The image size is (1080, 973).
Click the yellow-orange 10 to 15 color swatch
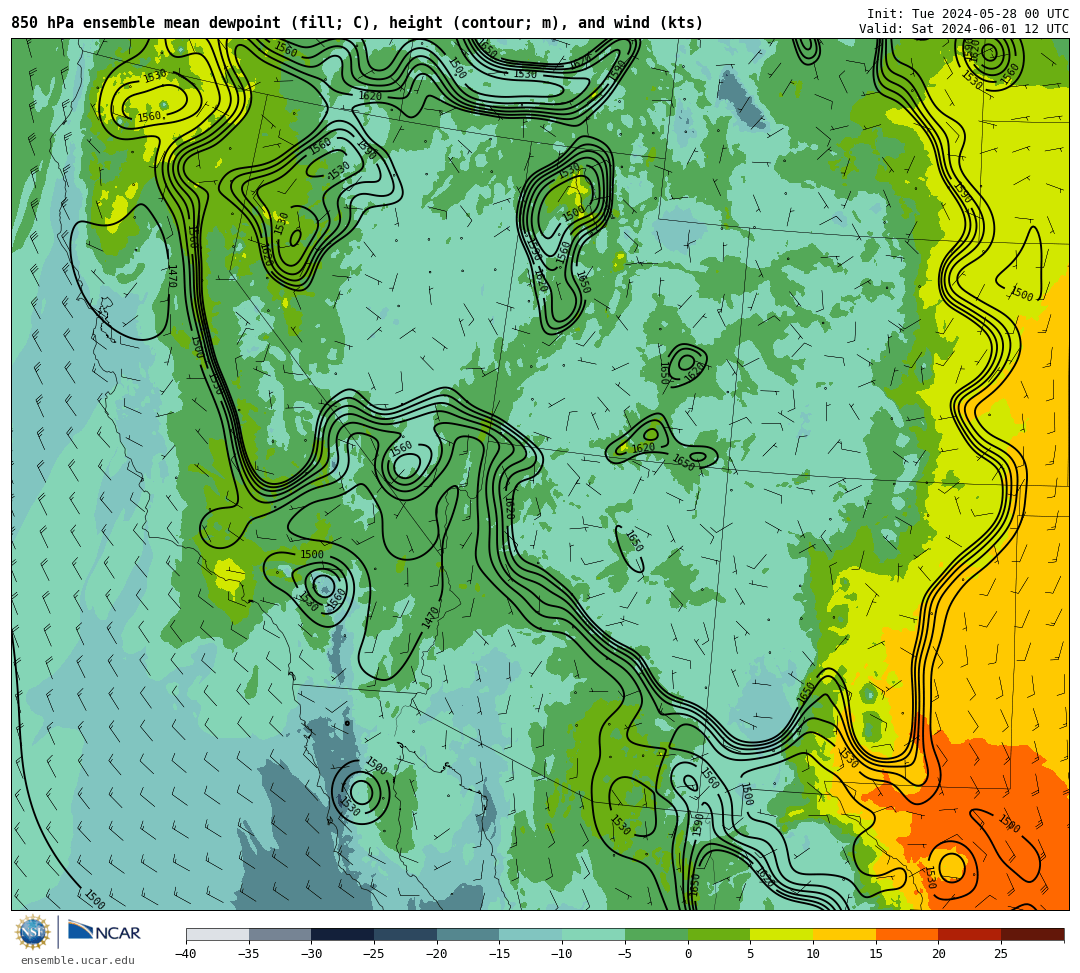[844, 934]
